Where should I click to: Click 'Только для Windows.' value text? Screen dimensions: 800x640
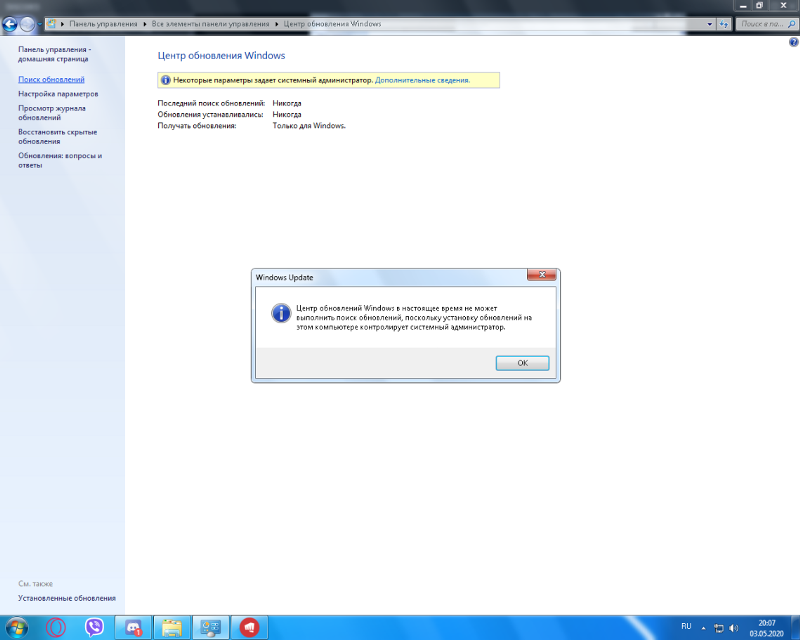(309, 126)
